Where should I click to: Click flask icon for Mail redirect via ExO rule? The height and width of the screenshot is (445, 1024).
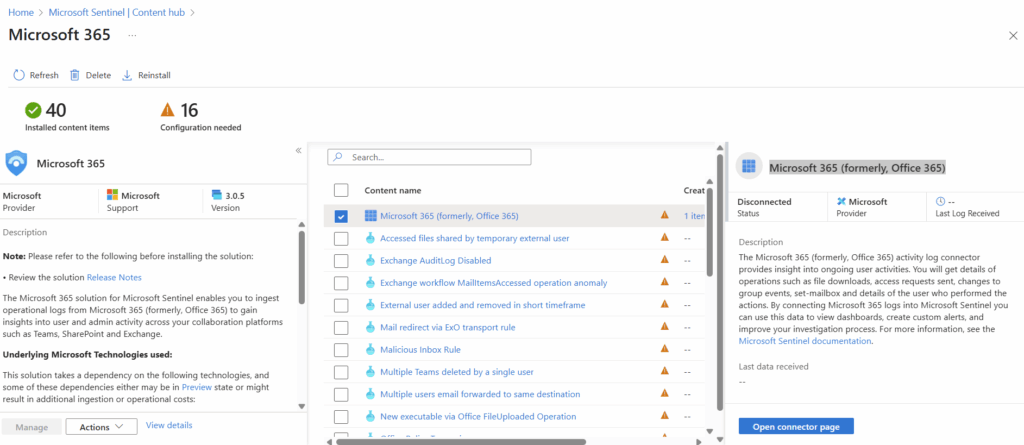[370, 327]
